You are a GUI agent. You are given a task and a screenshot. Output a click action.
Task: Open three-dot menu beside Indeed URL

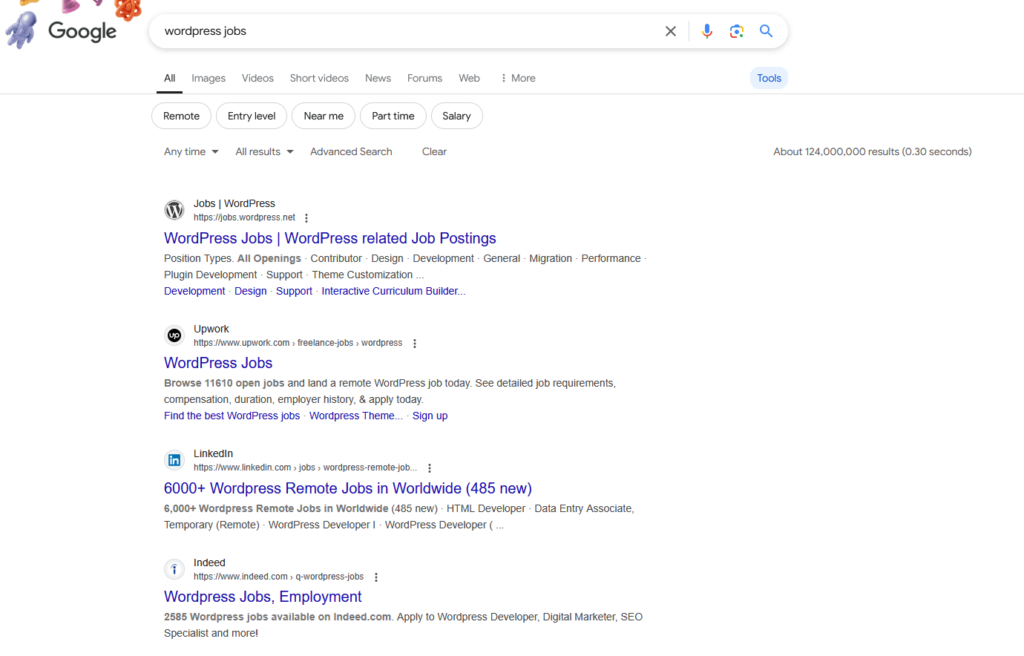pos(376,577)
